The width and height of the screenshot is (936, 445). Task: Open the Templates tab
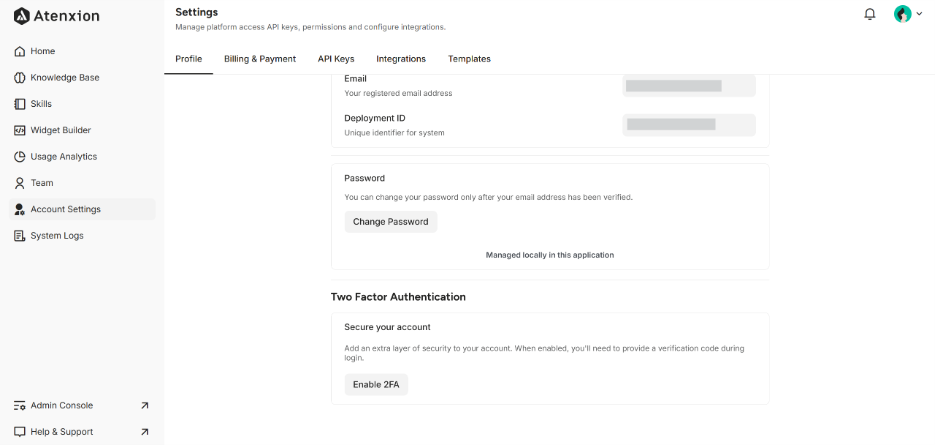[x=469, y=59]
